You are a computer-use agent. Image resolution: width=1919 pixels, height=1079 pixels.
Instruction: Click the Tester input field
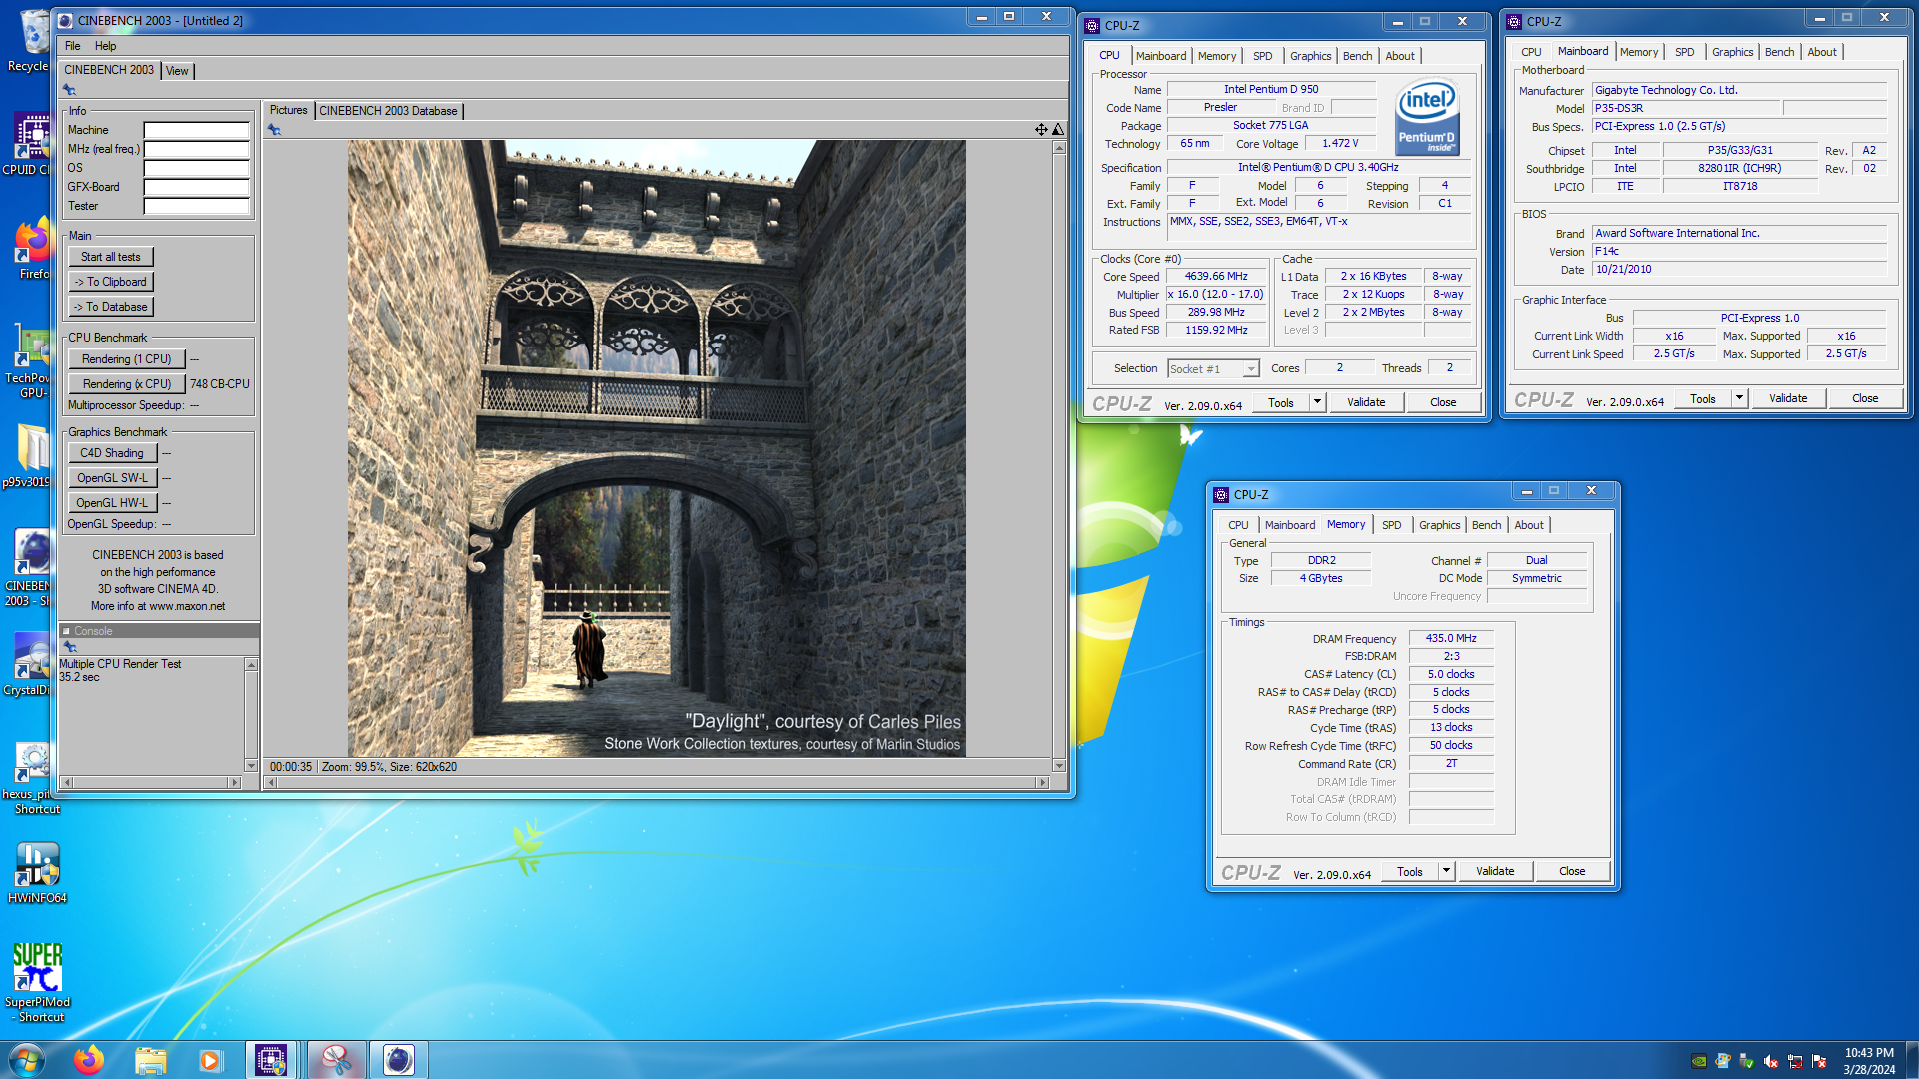(196, 206)
